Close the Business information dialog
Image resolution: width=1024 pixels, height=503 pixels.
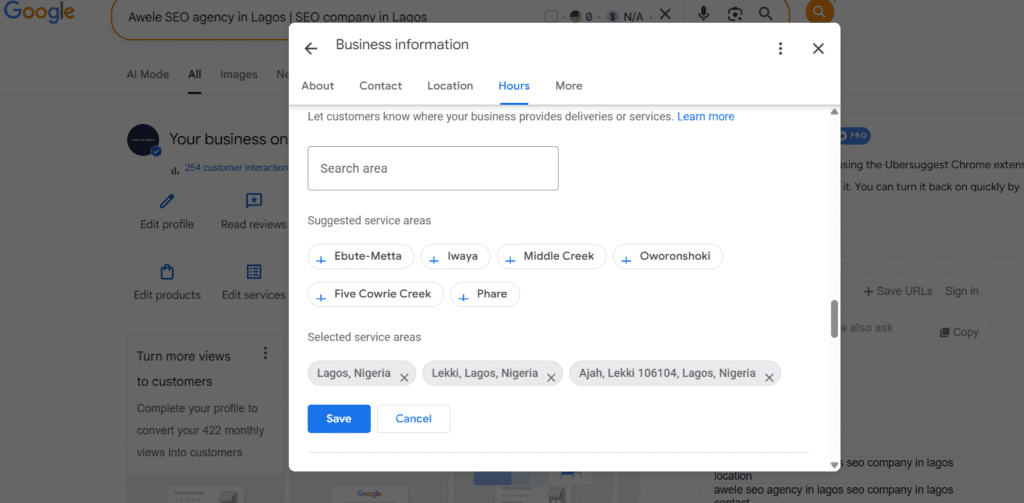click(x=818, y=48)
